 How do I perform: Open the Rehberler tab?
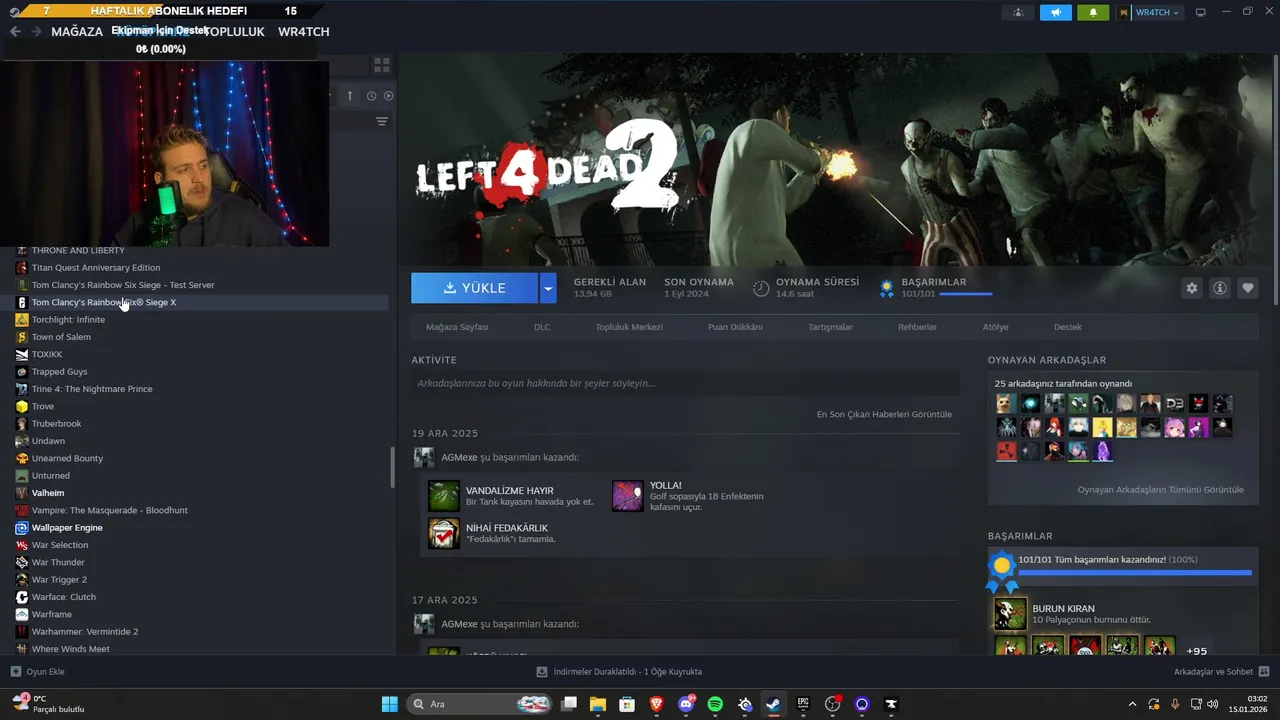point(917,327)
